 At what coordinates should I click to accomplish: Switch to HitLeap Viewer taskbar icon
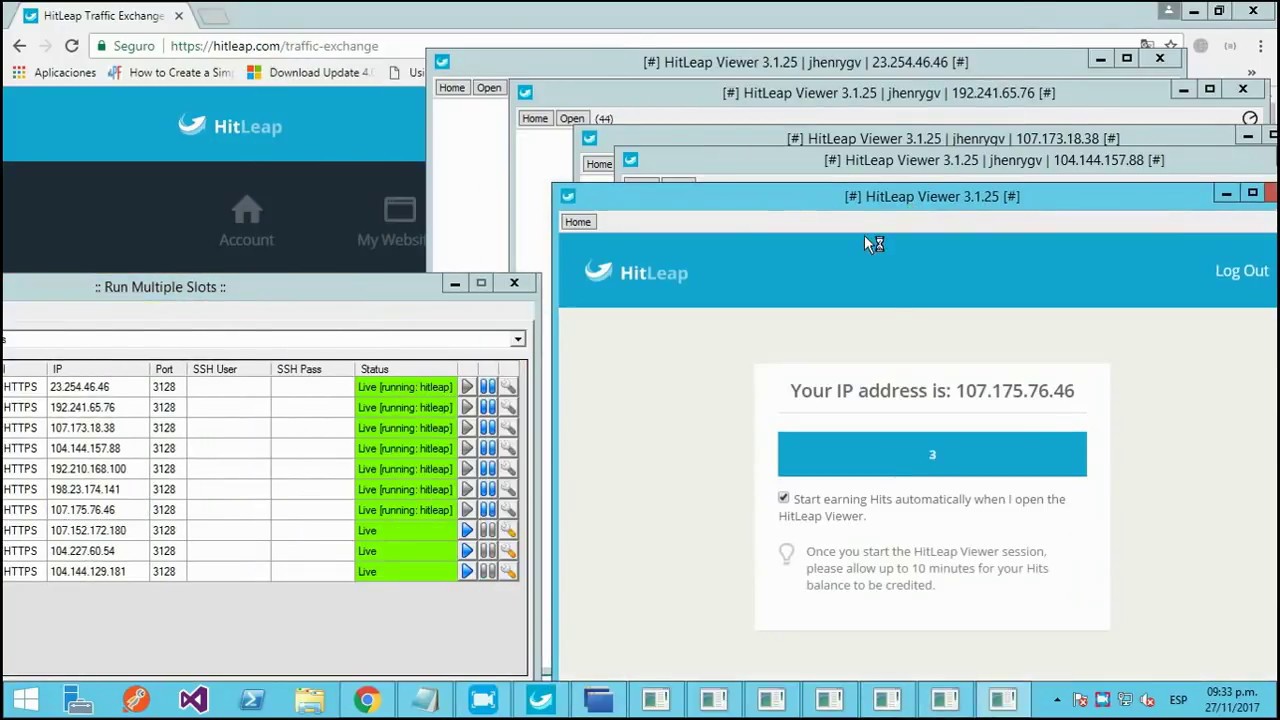541,700
